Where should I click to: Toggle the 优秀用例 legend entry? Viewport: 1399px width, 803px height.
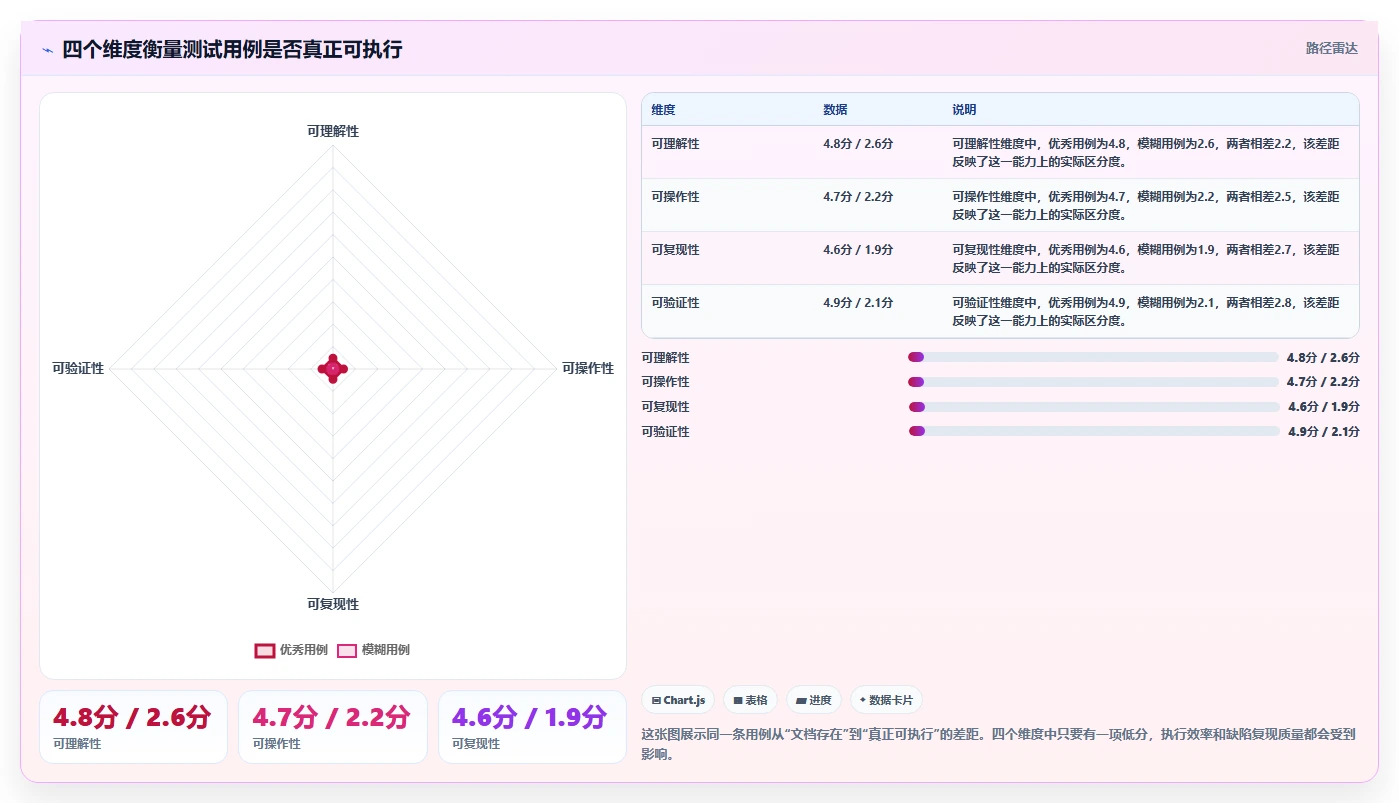click(x=291, y=650)
